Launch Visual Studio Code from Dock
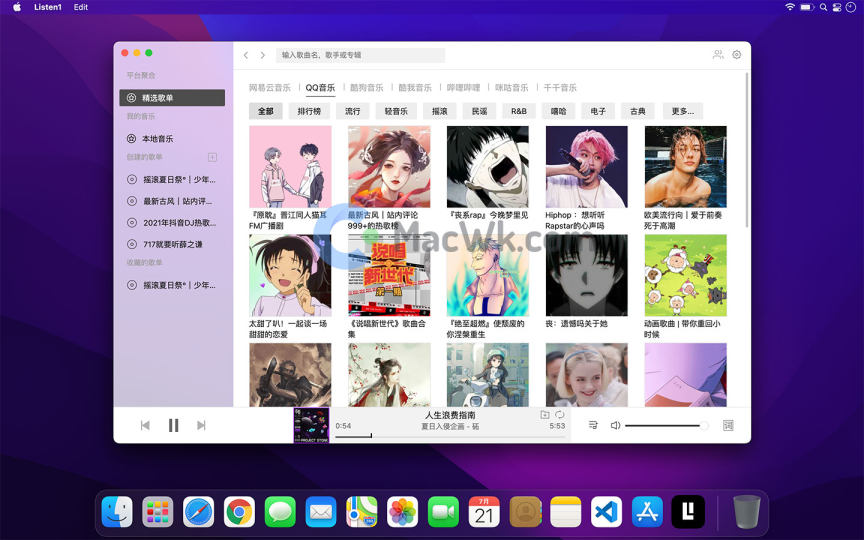 [x=606, y=512]
